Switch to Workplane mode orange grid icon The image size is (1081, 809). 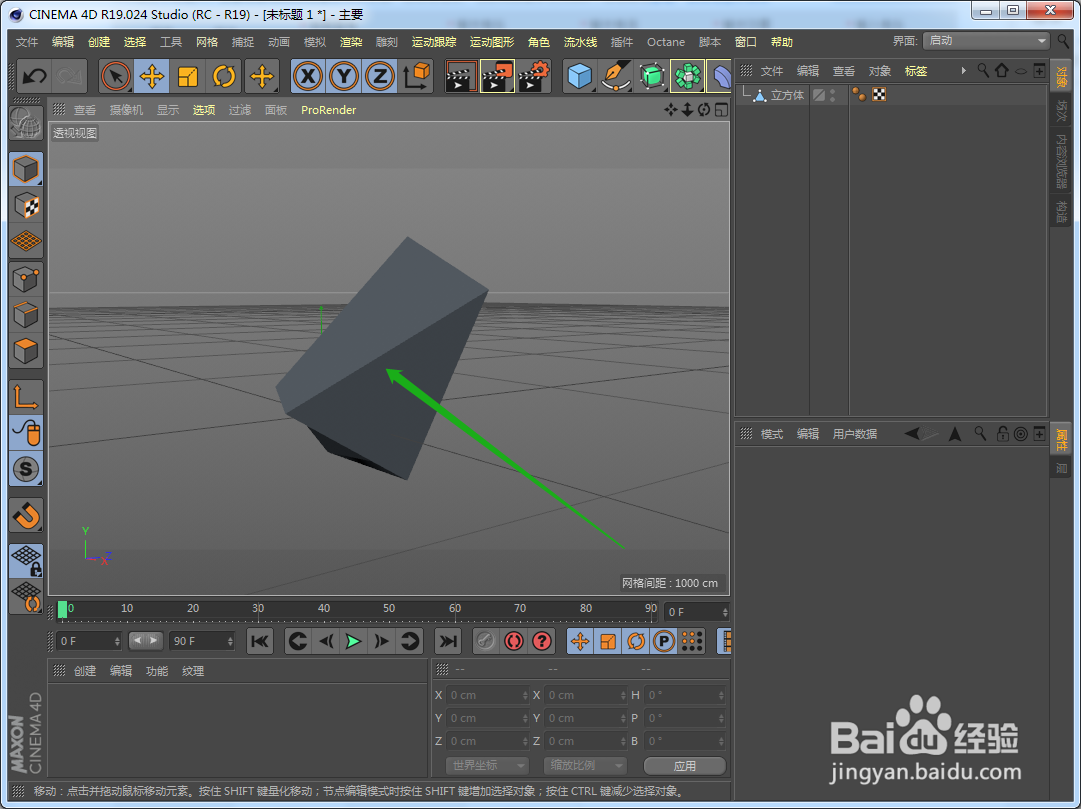coord(26,241)
